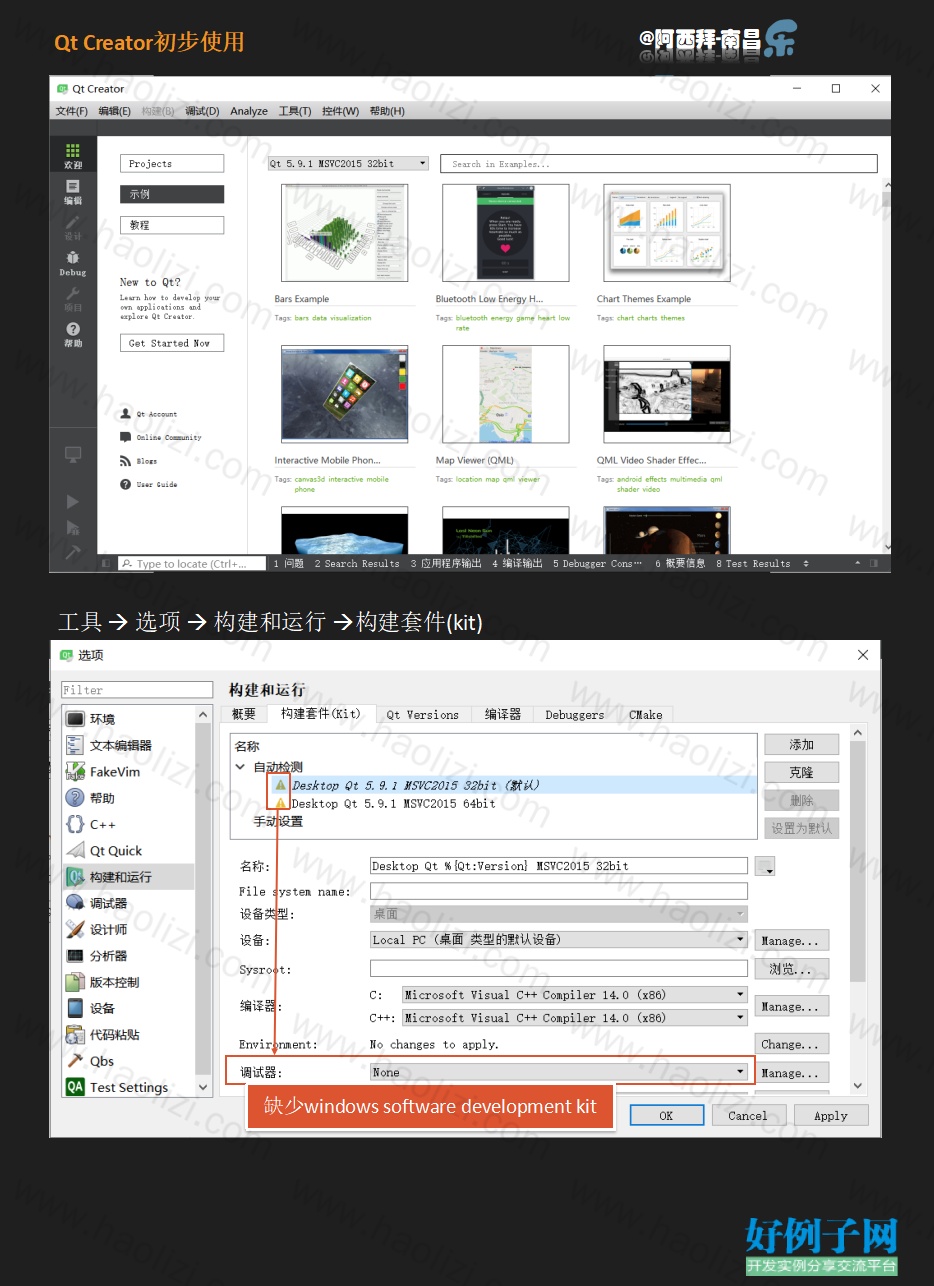The height and width of the screenshot is (1286, 934).
Task: Select 构建和运行 category in Options dialog
Action: tap(130, 877)
